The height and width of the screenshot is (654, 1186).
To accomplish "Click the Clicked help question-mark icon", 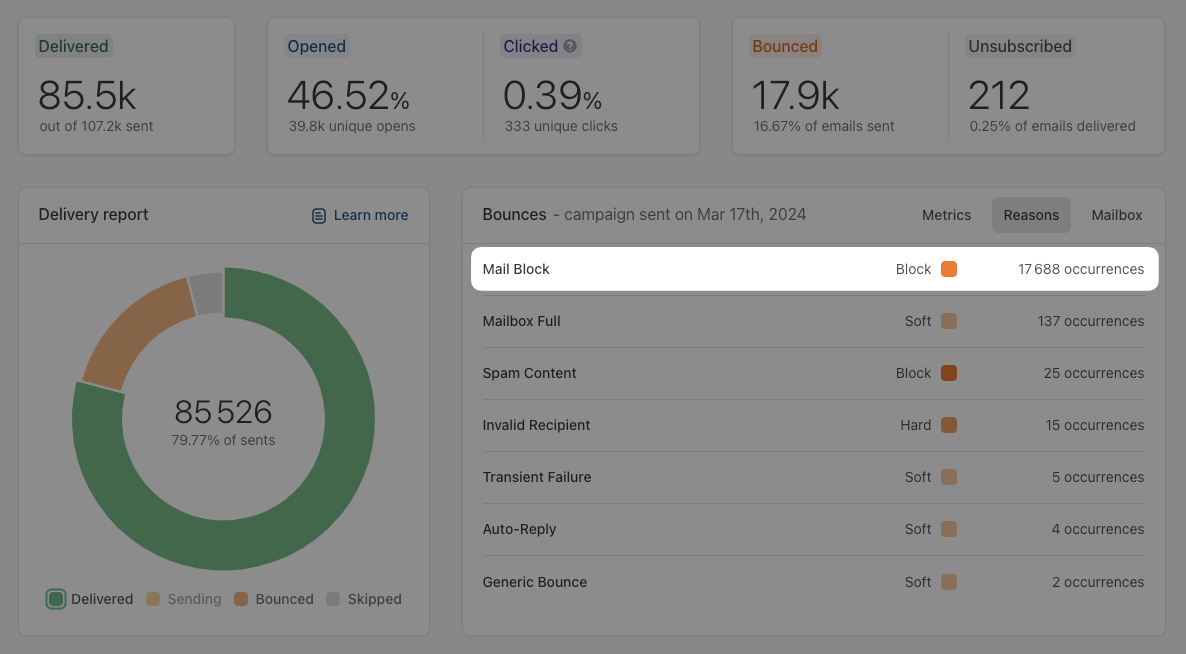I will tap(571, 46).
